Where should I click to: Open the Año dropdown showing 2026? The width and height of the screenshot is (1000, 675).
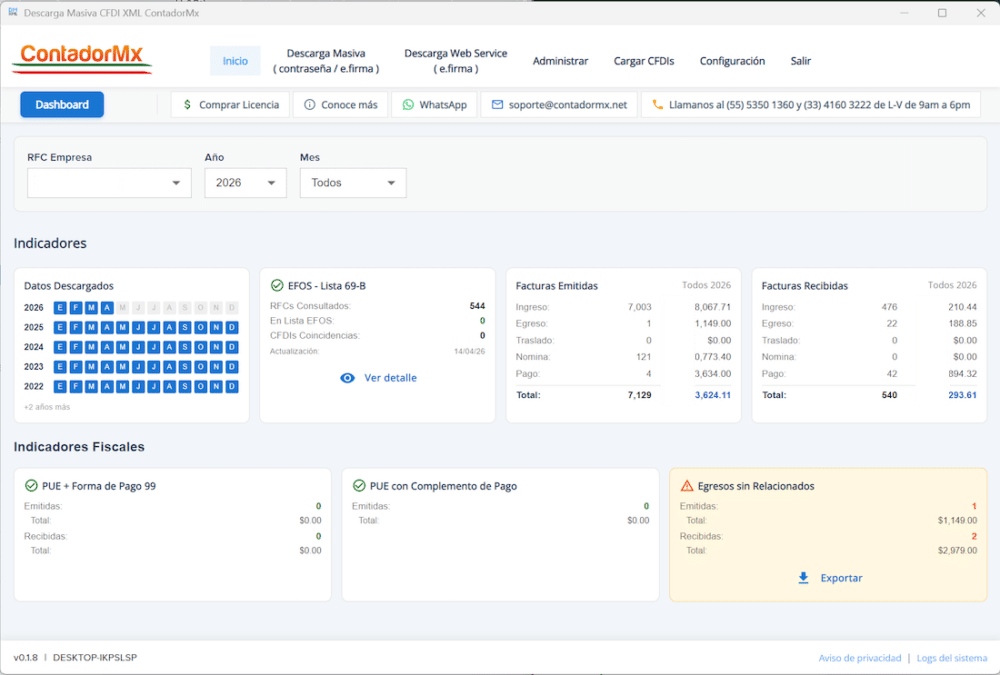tap(245, 183)
